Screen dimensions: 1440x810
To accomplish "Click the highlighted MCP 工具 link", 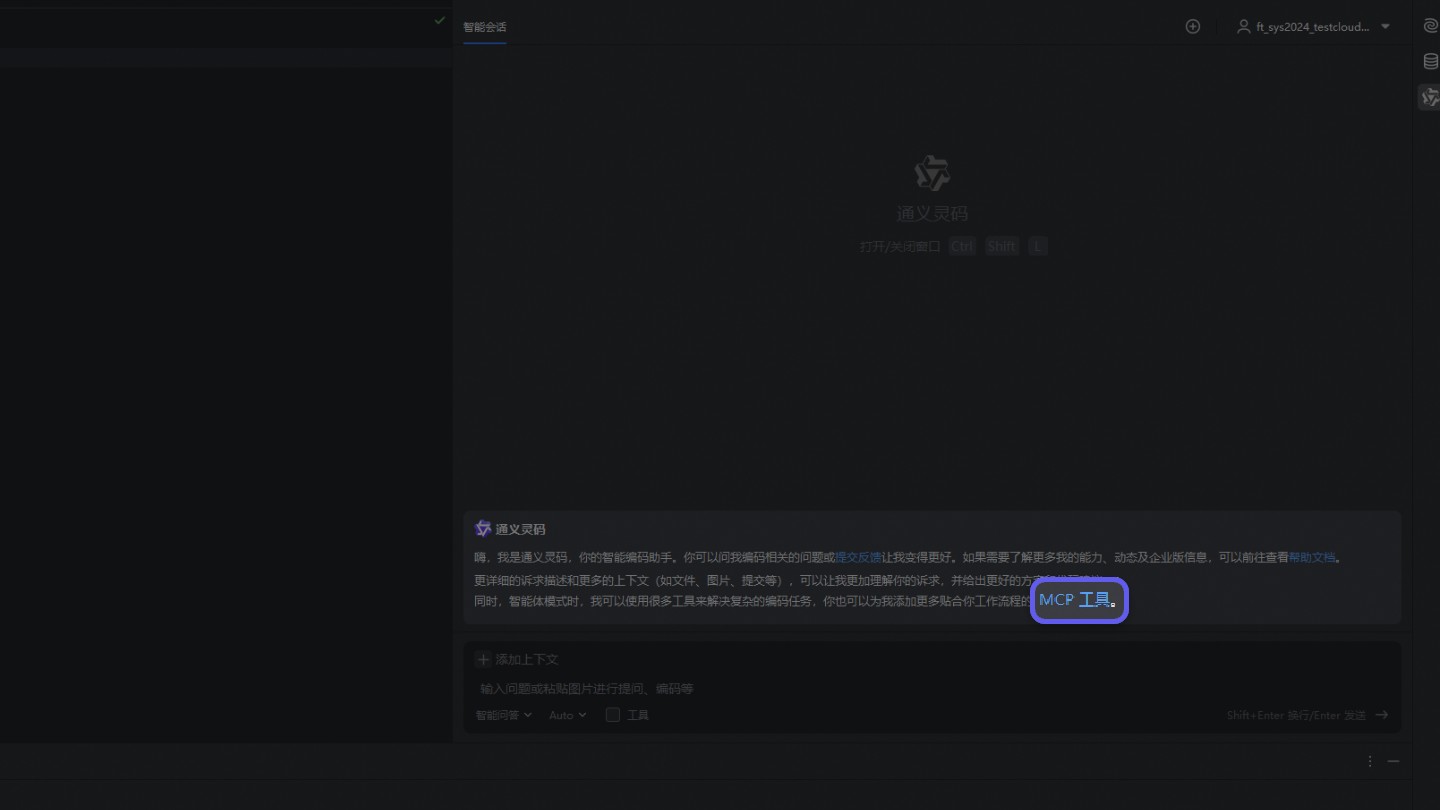I will [x=1077, y=599].
